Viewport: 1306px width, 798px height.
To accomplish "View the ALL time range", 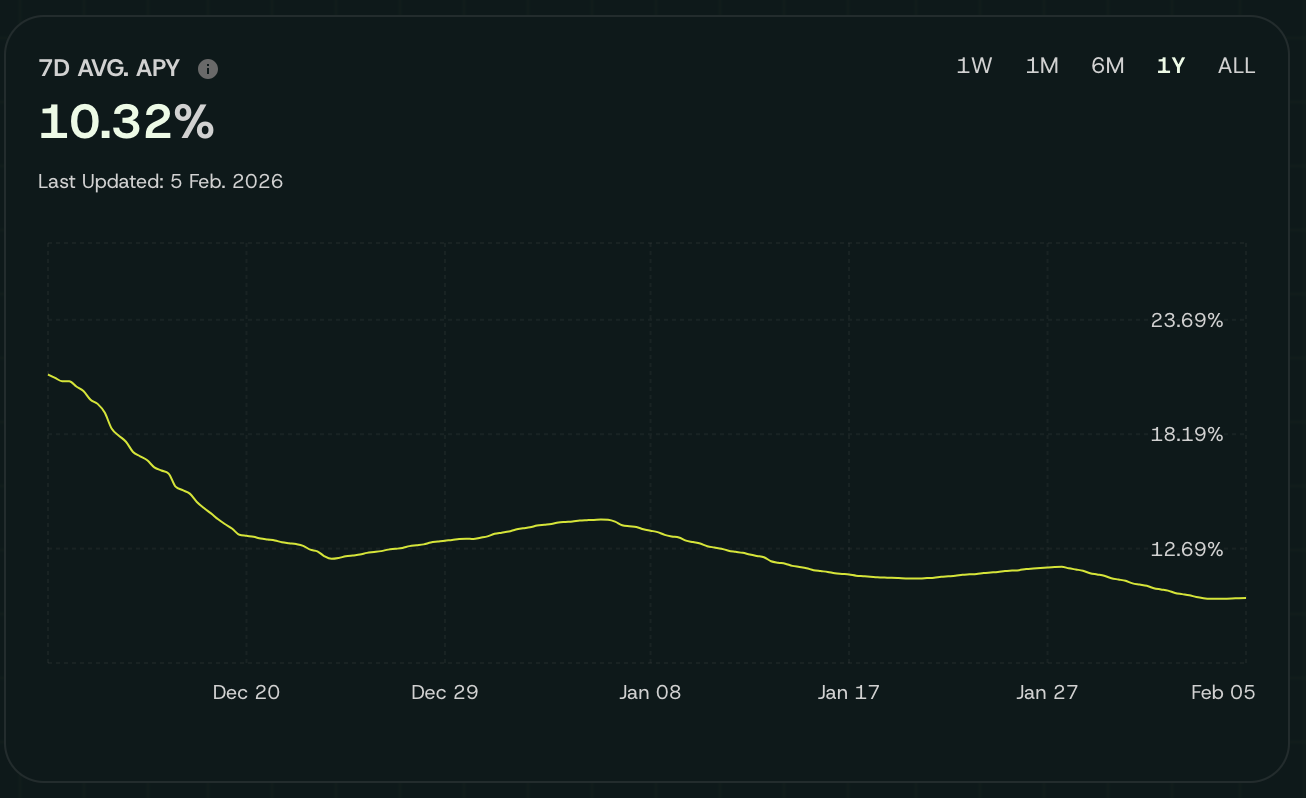I will (1236, 65).
